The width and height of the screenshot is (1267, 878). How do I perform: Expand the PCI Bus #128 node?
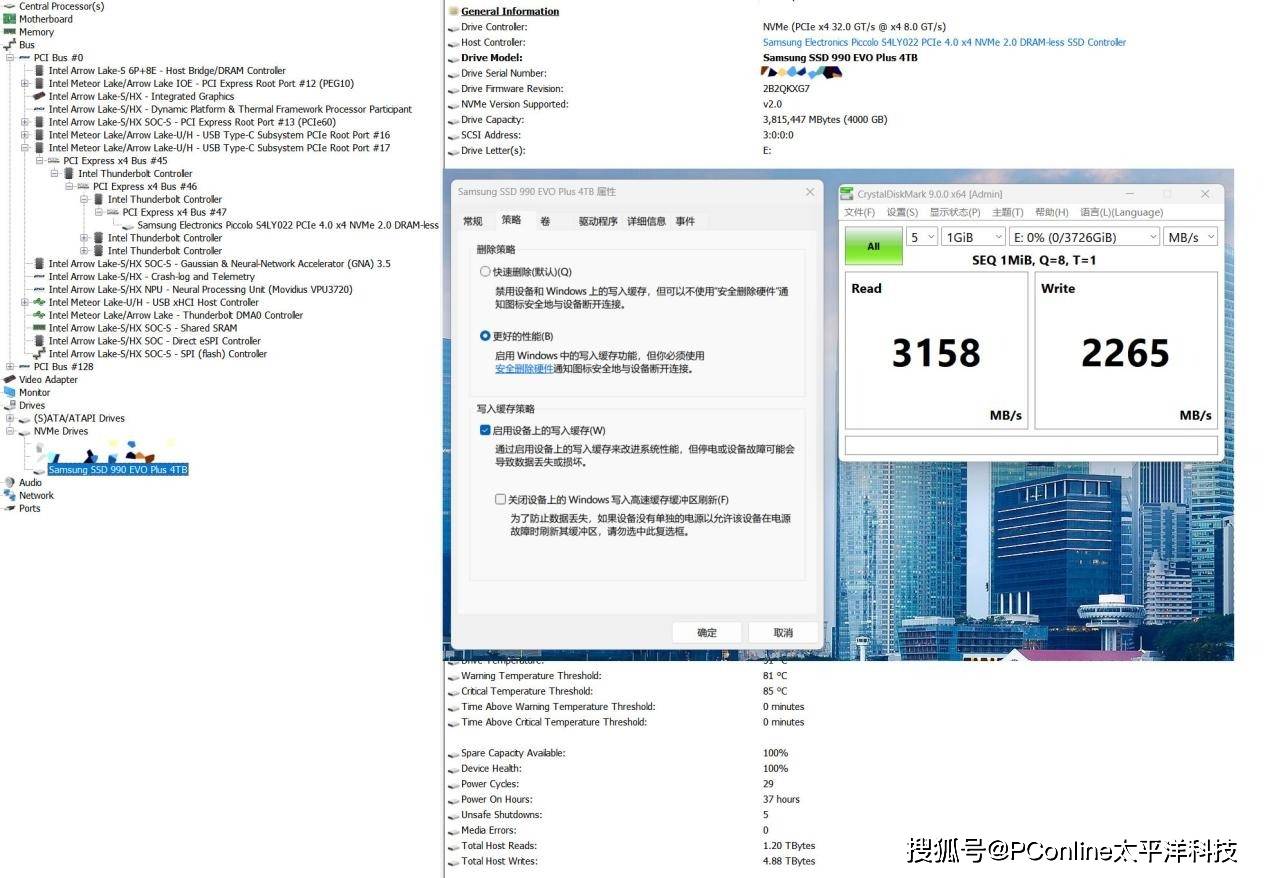10,367
